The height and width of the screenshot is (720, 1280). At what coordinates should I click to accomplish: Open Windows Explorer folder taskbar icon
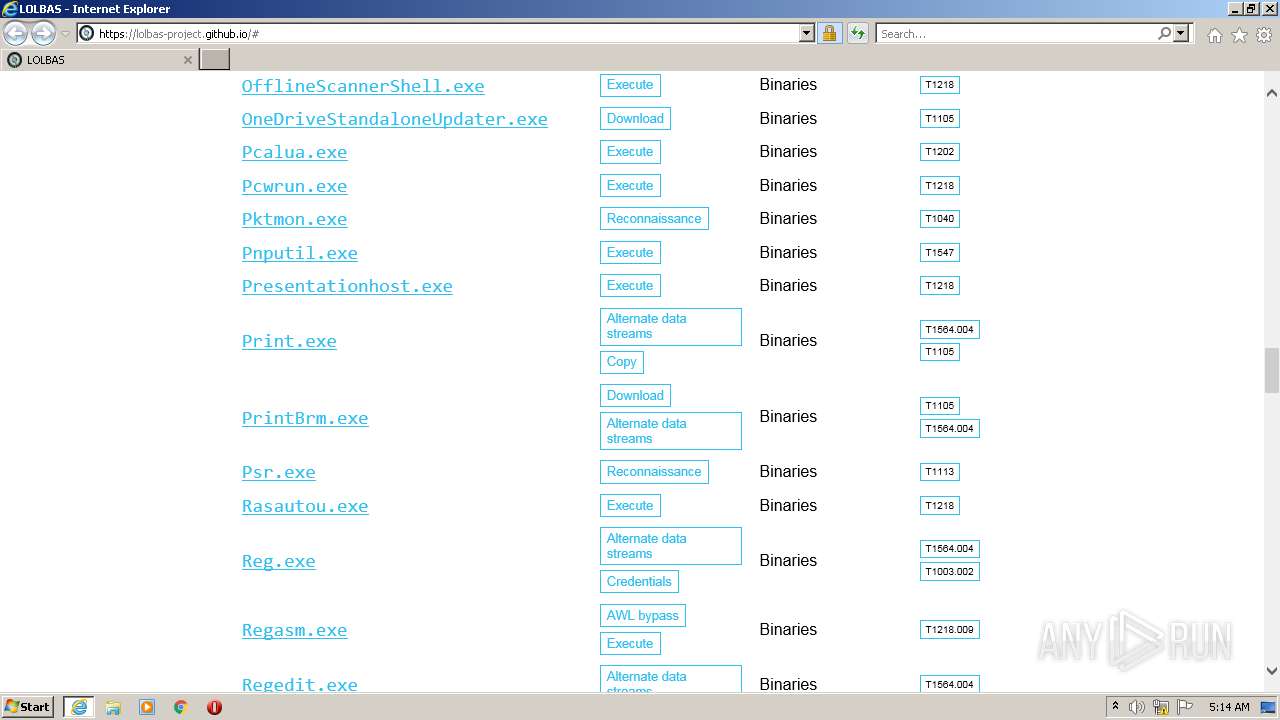click(113, 707)
